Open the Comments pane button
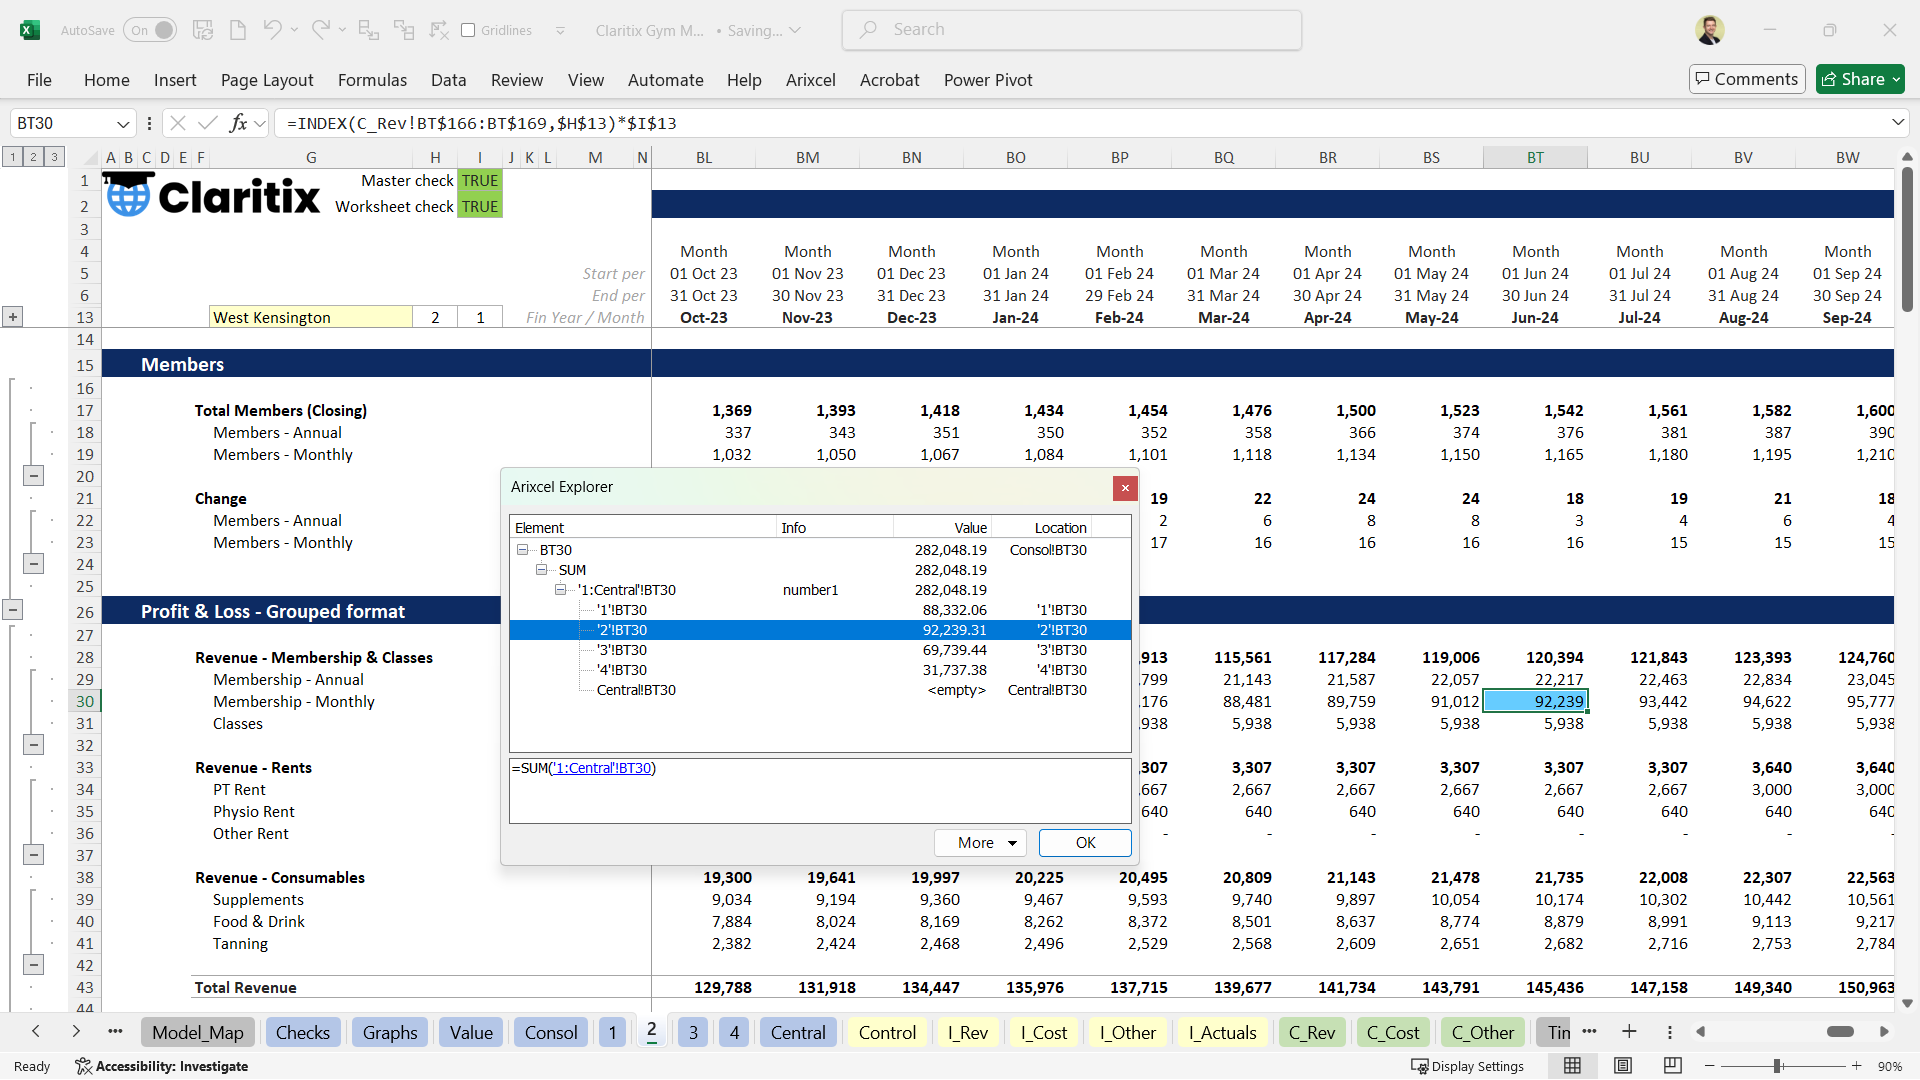Screen dimensions: 1920x1080 click(x=1746, y=79)
